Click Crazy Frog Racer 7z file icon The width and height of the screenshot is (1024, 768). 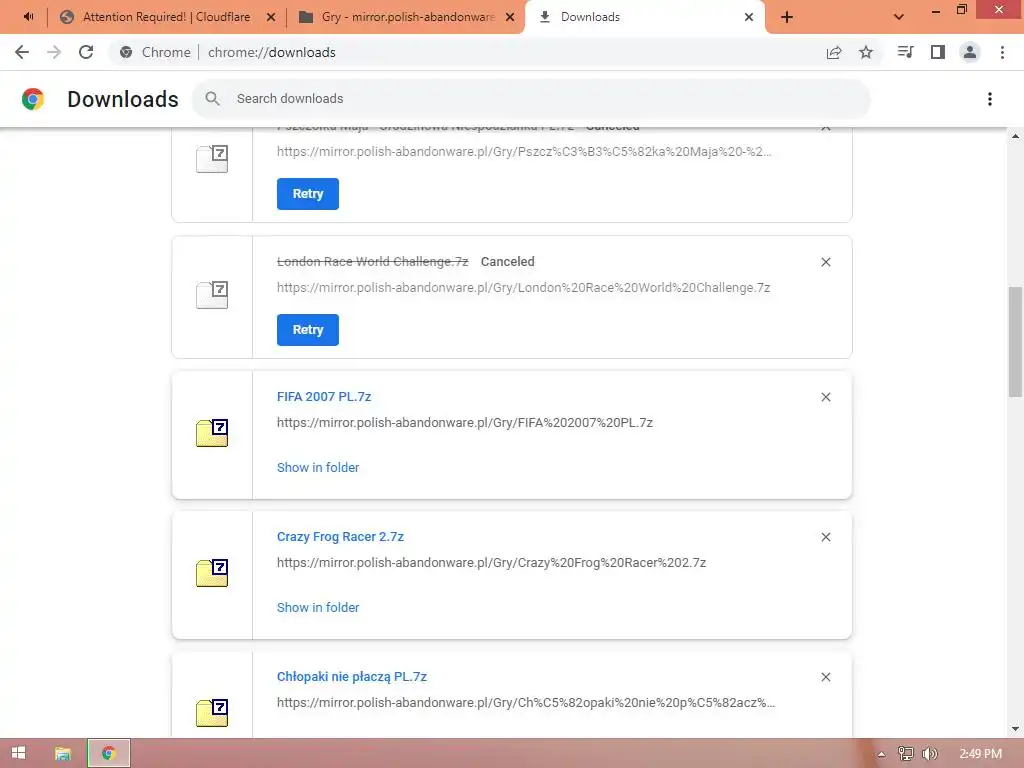(x=212, y=573)
